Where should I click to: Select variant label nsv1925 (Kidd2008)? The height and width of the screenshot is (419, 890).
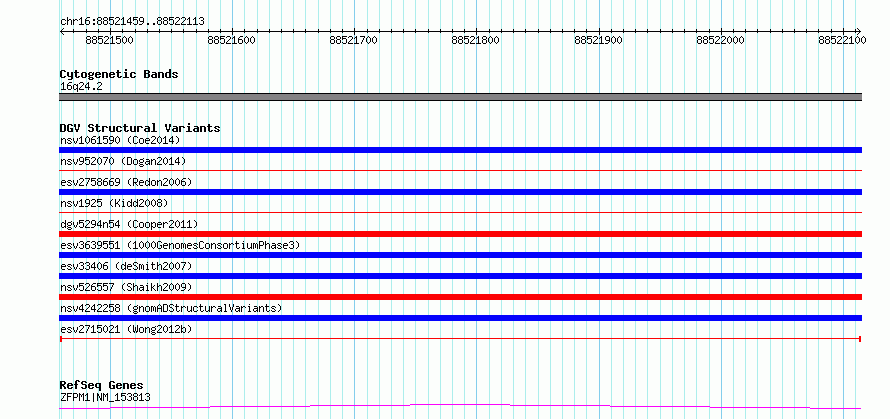pos(114,203)
